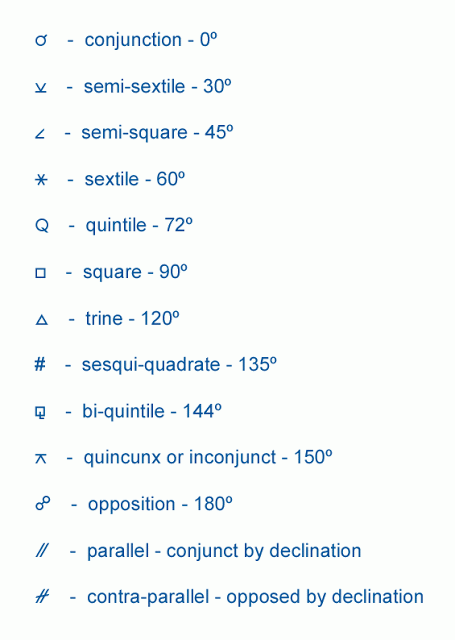Select the sextile asterisk symbol
The image size is (455, 640).
coord(41,180)
